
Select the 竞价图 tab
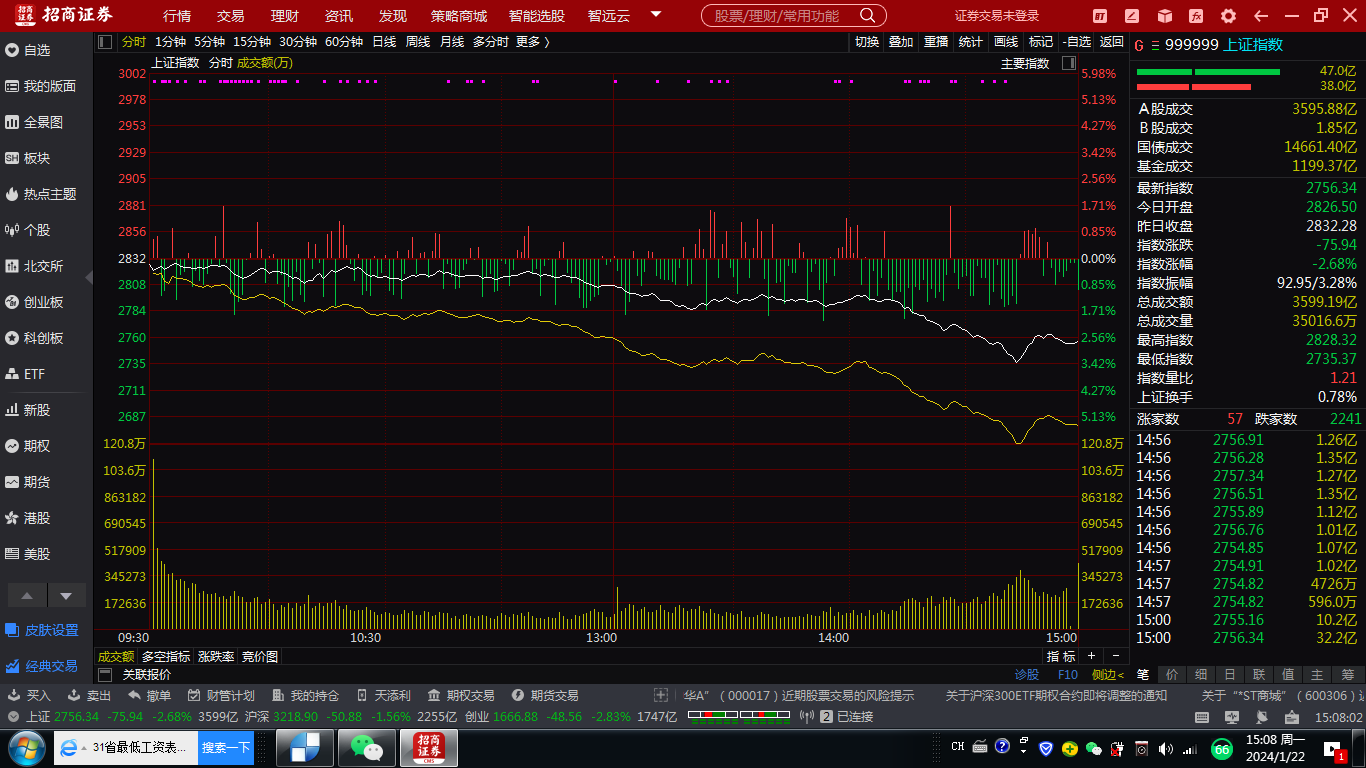pos(260,657)
